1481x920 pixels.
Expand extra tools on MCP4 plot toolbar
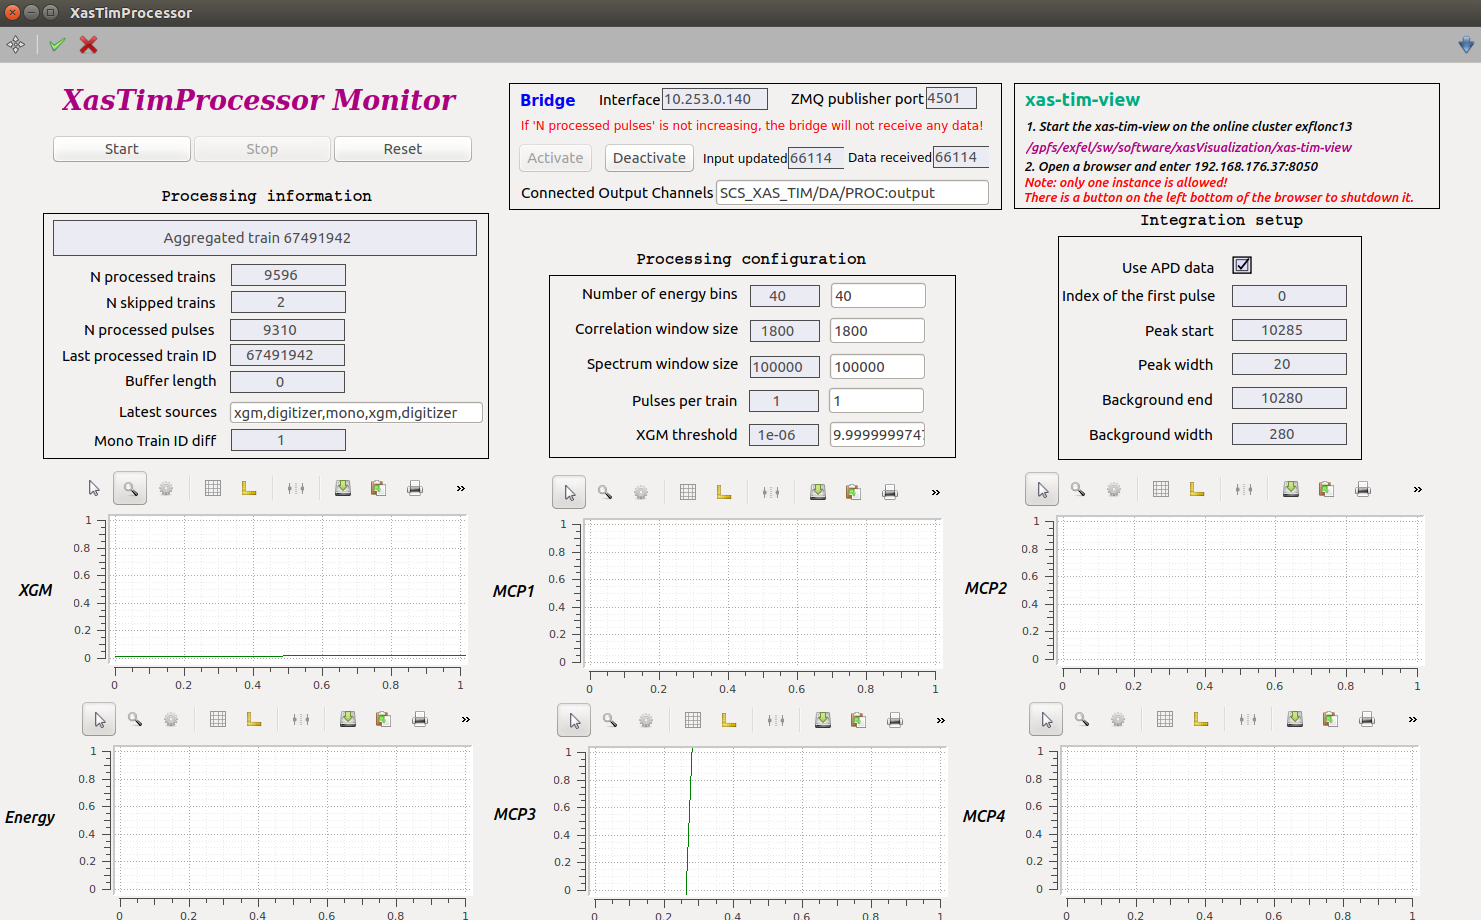point(1413,719)
